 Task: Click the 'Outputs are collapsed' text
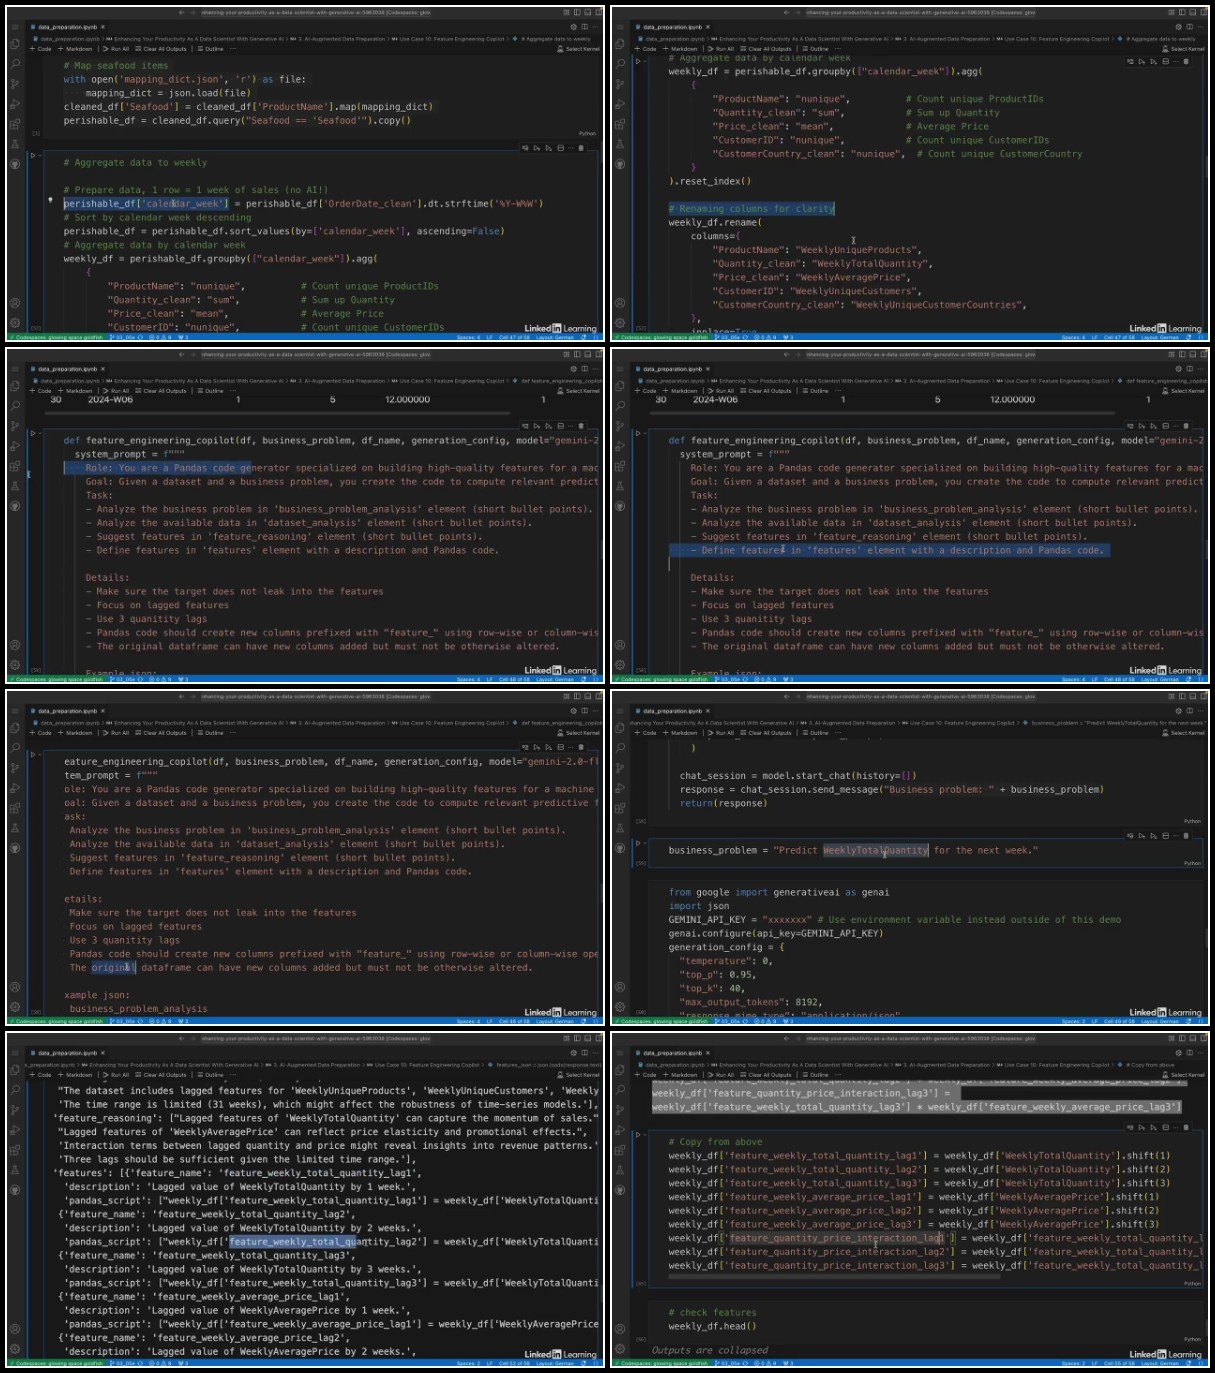point(710,1350)
